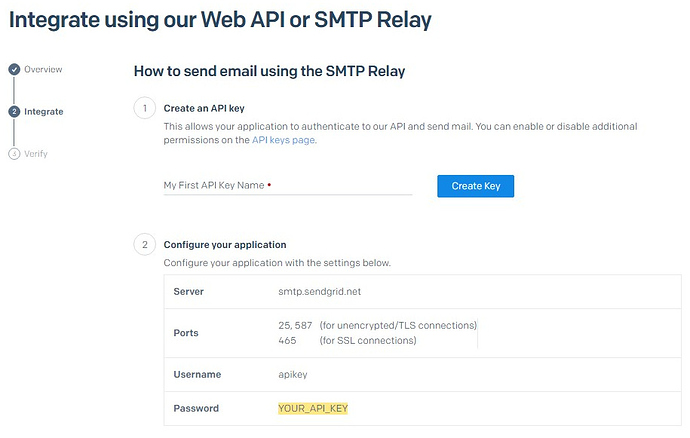Image resolution: width=690 pixels, height=438 pixels.
Task: Click the step 2 circle number
Action: (x=145, y=245)
